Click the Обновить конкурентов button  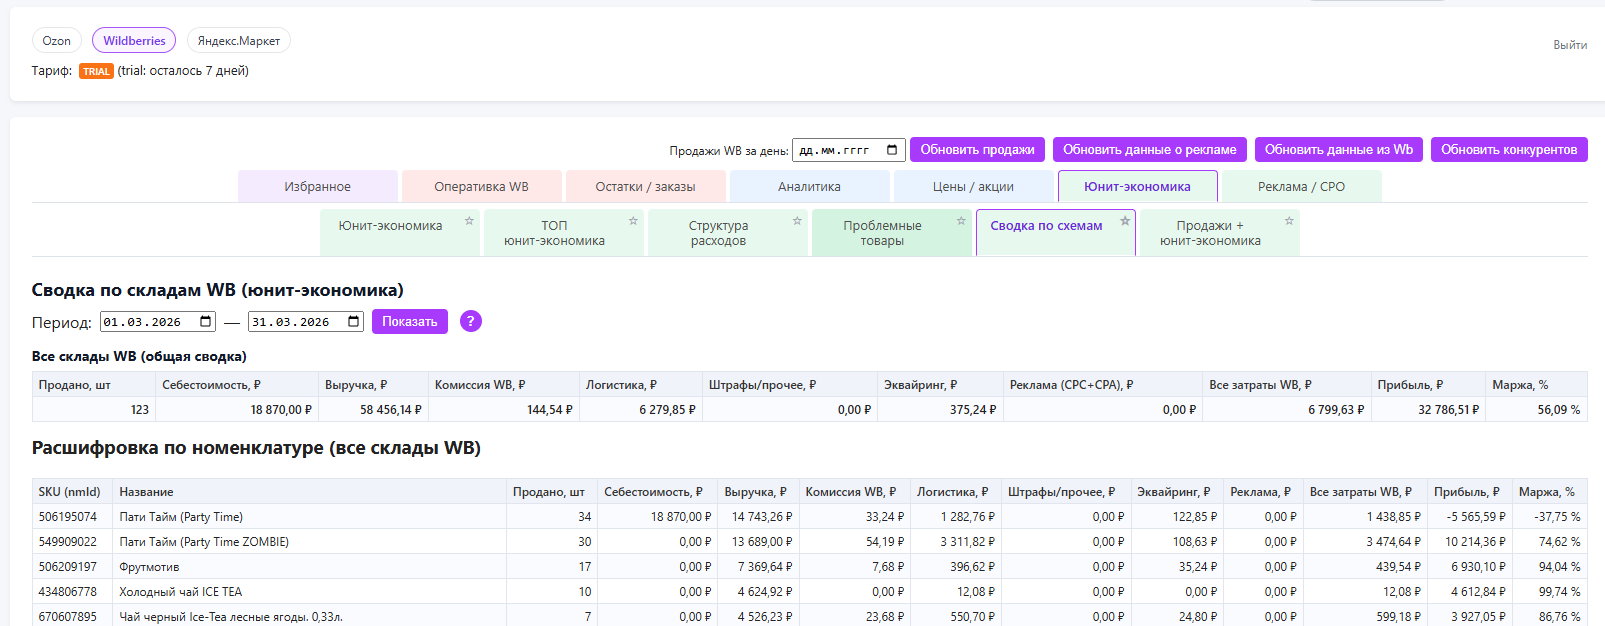[x=1509, y=150]
